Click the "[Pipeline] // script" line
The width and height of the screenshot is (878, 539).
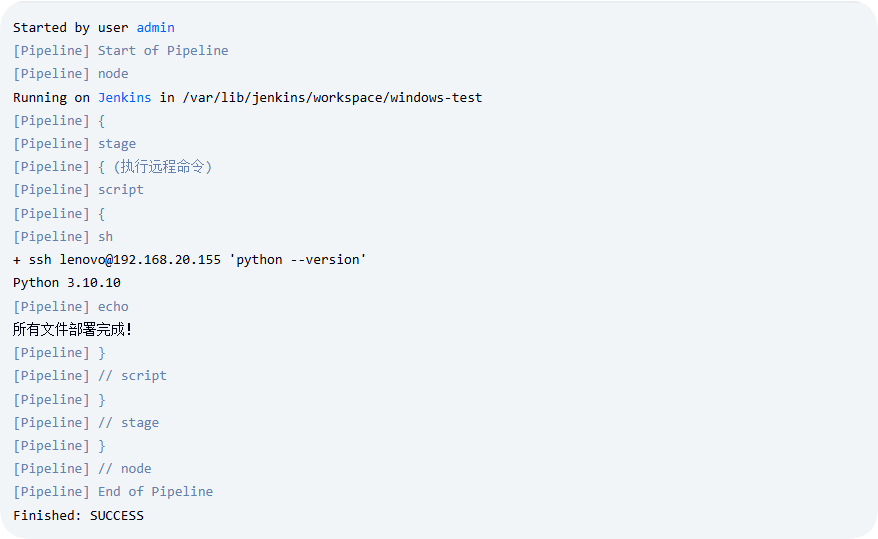90,376
